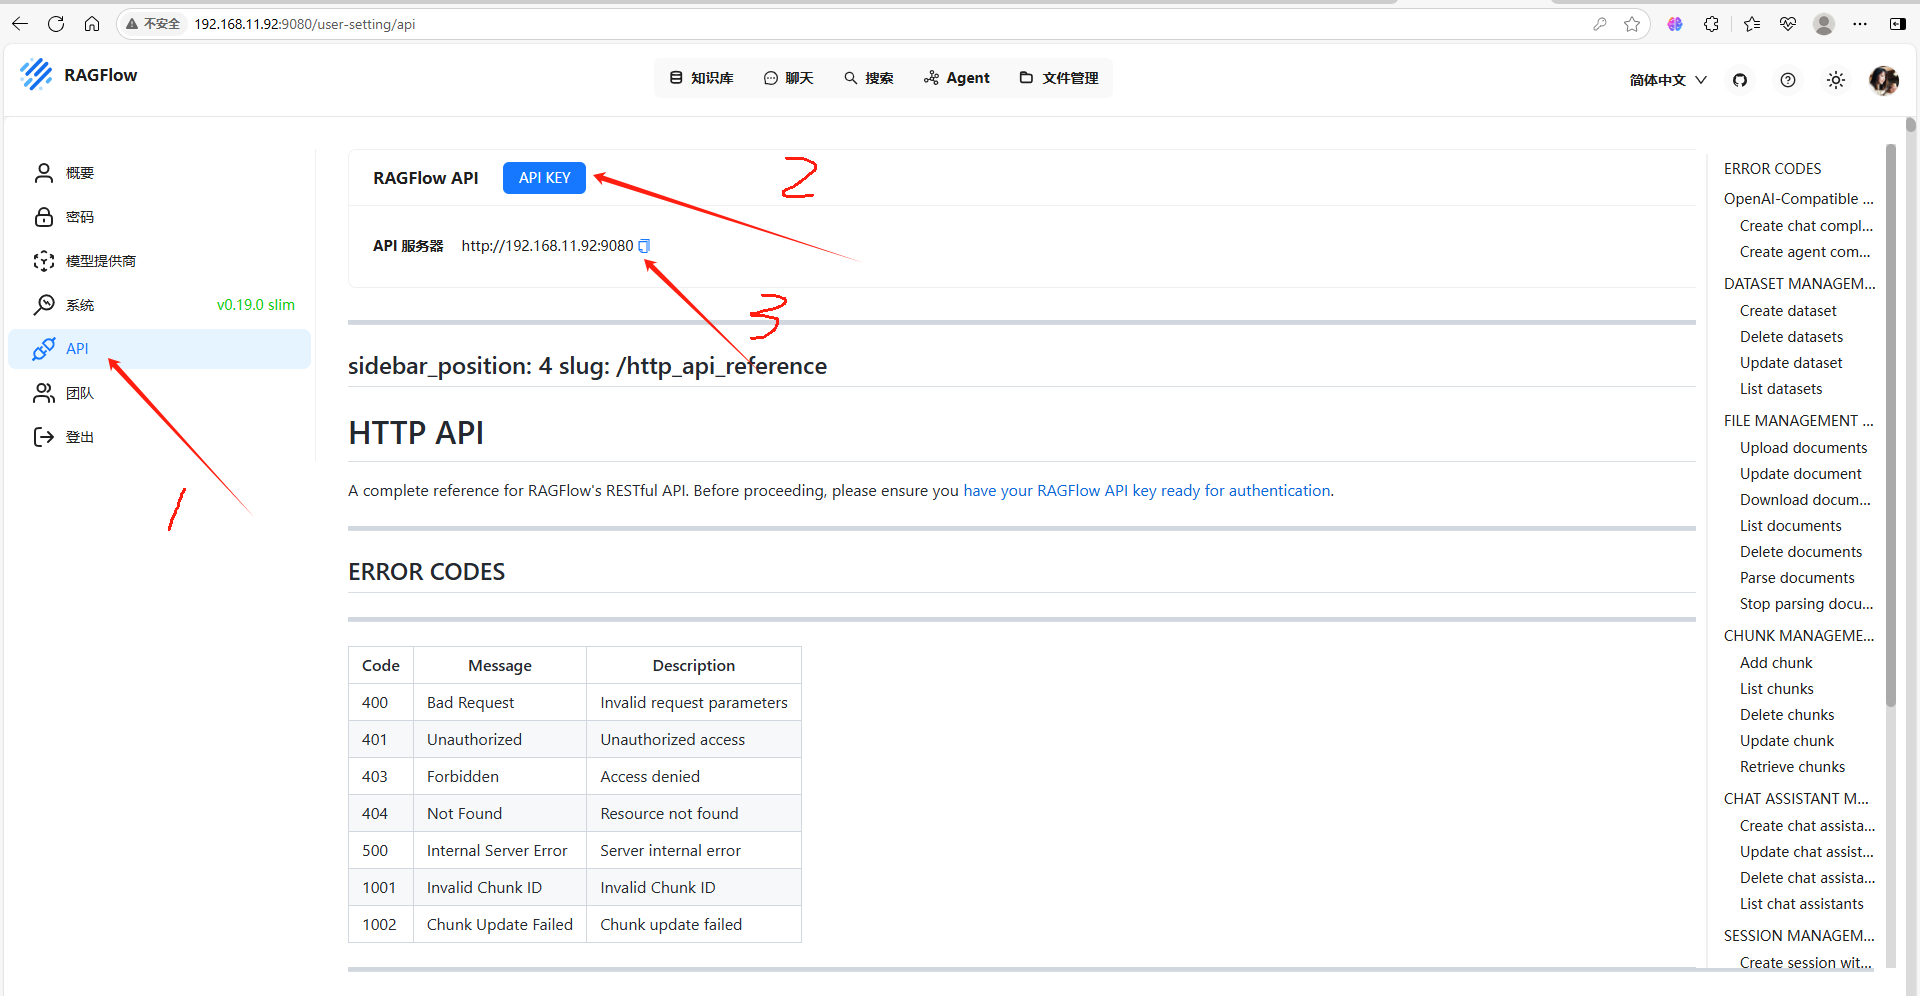The height and width of the screenshot is (996, 1920).
Task: Jump to Retrieve chunks
Action: (x=1792, y=767)
